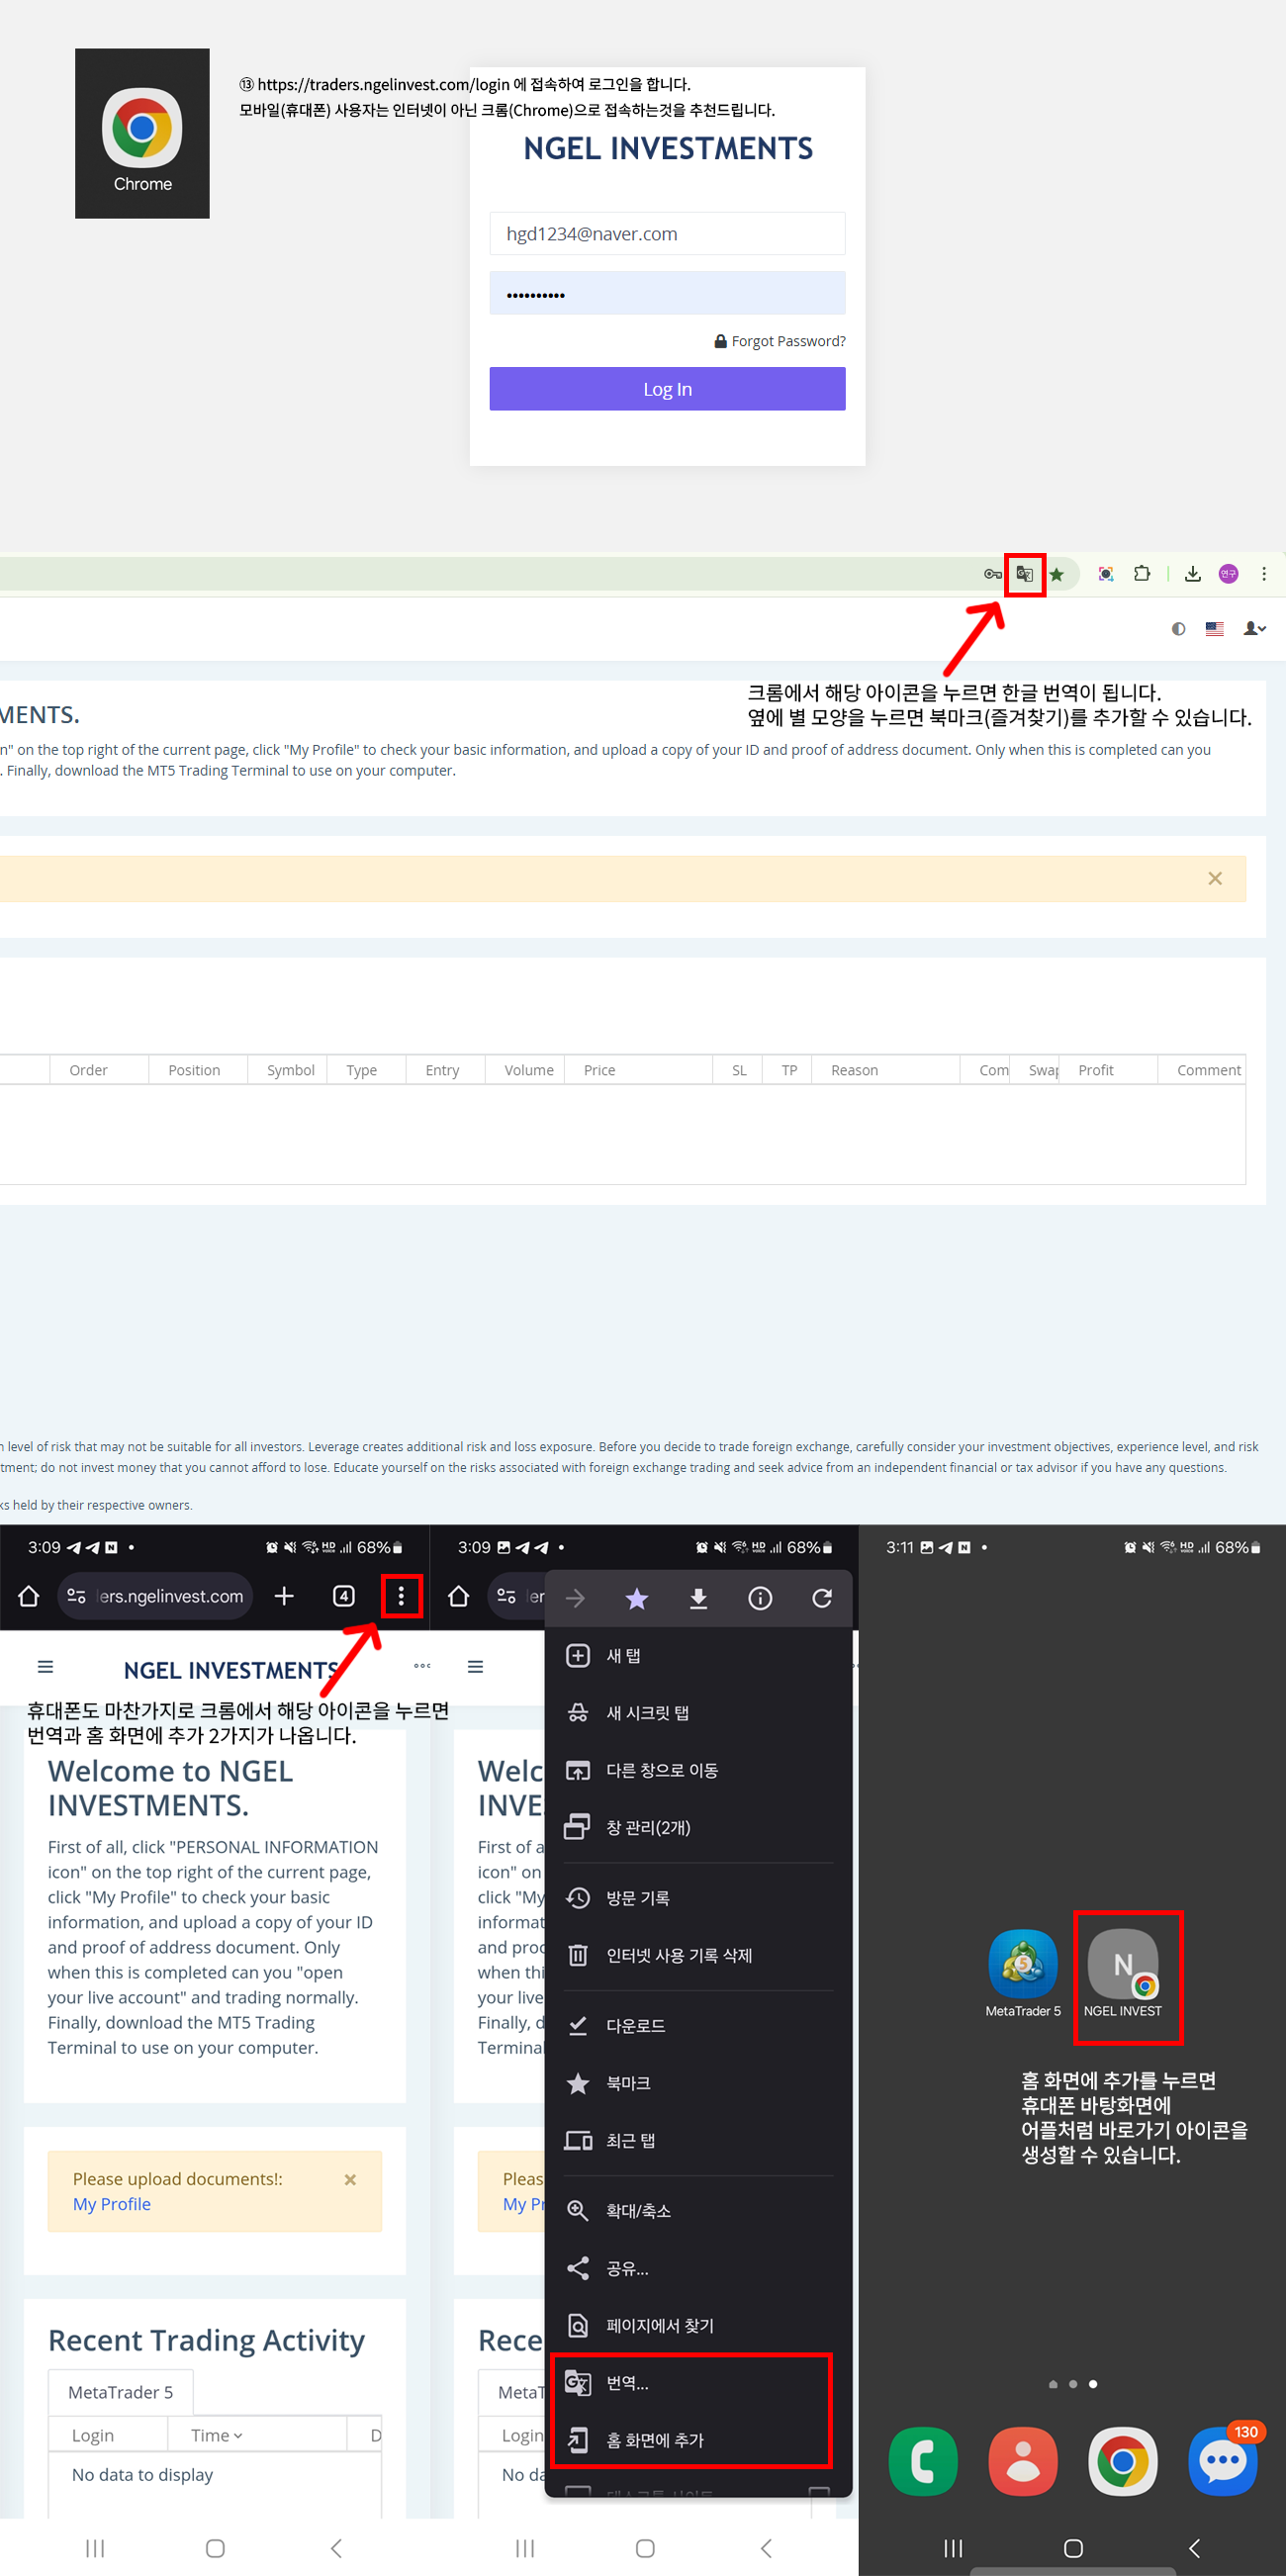The height and width of the screenshot is (2576, 1286).
Task: Tap the download arrow in Chrome menu top row
Action: click(x=699, y=1598)
